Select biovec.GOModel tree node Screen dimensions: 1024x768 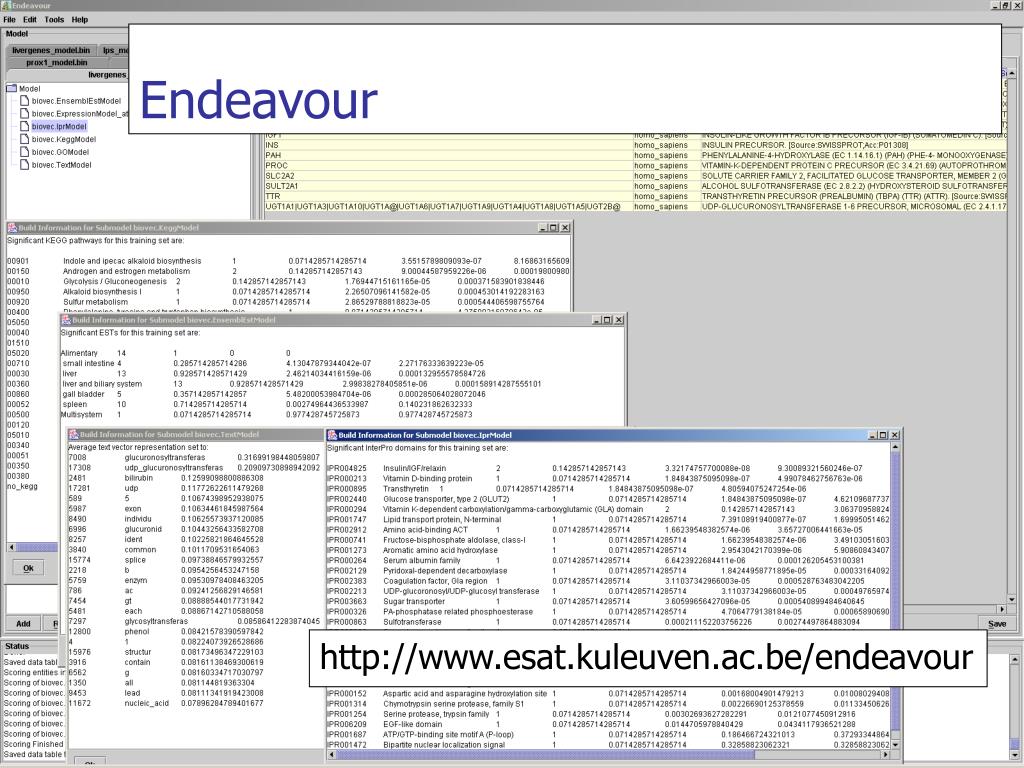pos(60,152)
